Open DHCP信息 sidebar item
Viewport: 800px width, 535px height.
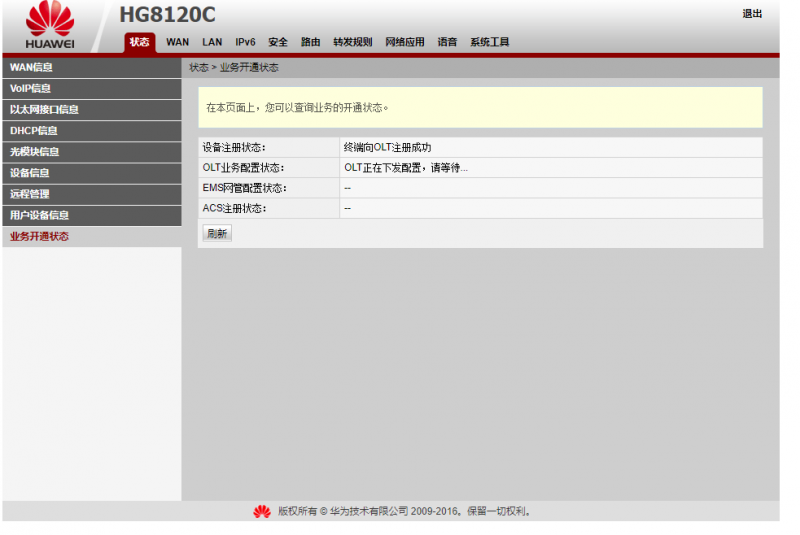[x=92, y=131]
